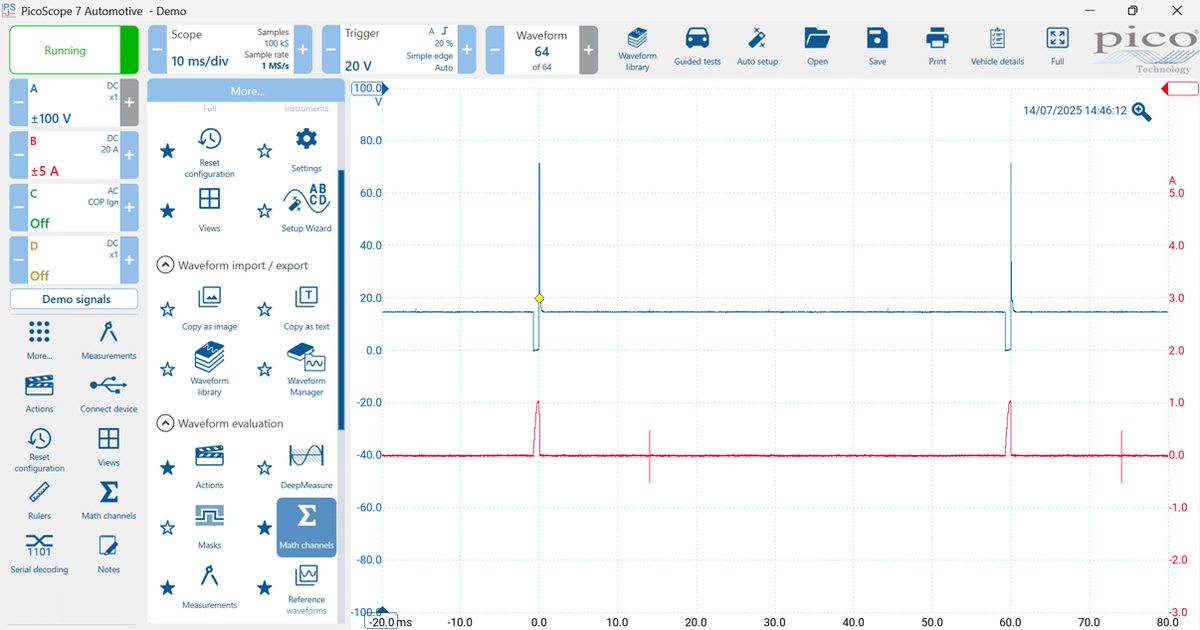The image size is (1200, 630).
Task: Click Copy as text
Action: 306,308
